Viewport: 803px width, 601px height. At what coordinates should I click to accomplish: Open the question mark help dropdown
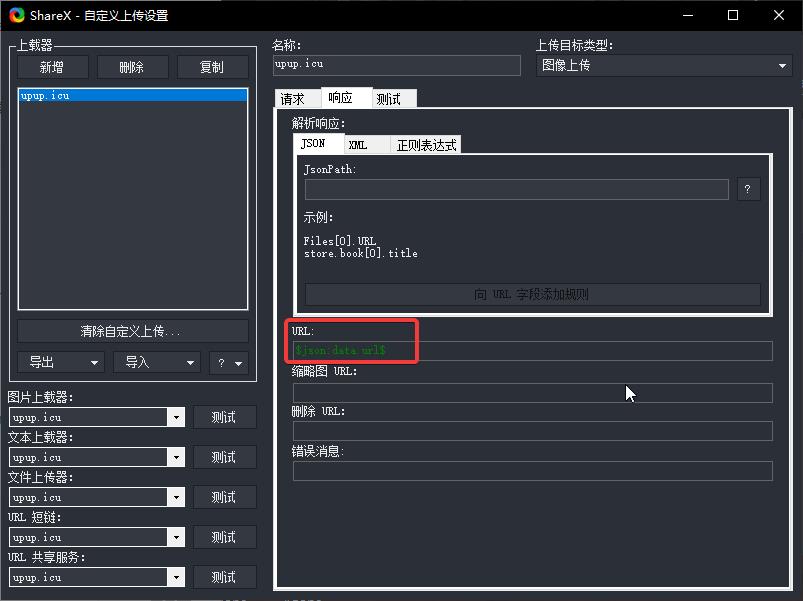click(228, 362)
